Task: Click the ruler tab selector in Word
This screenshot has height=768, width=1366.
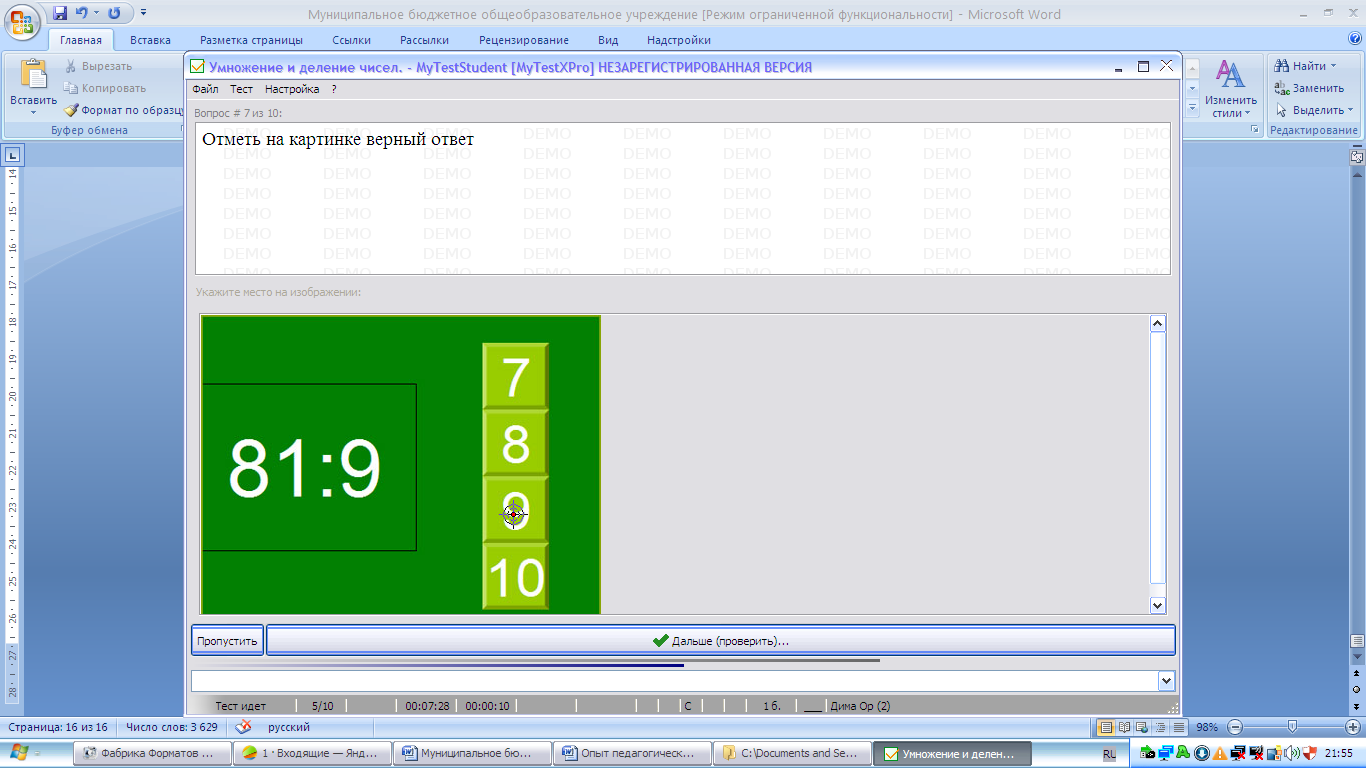Action: click(13, 155)
